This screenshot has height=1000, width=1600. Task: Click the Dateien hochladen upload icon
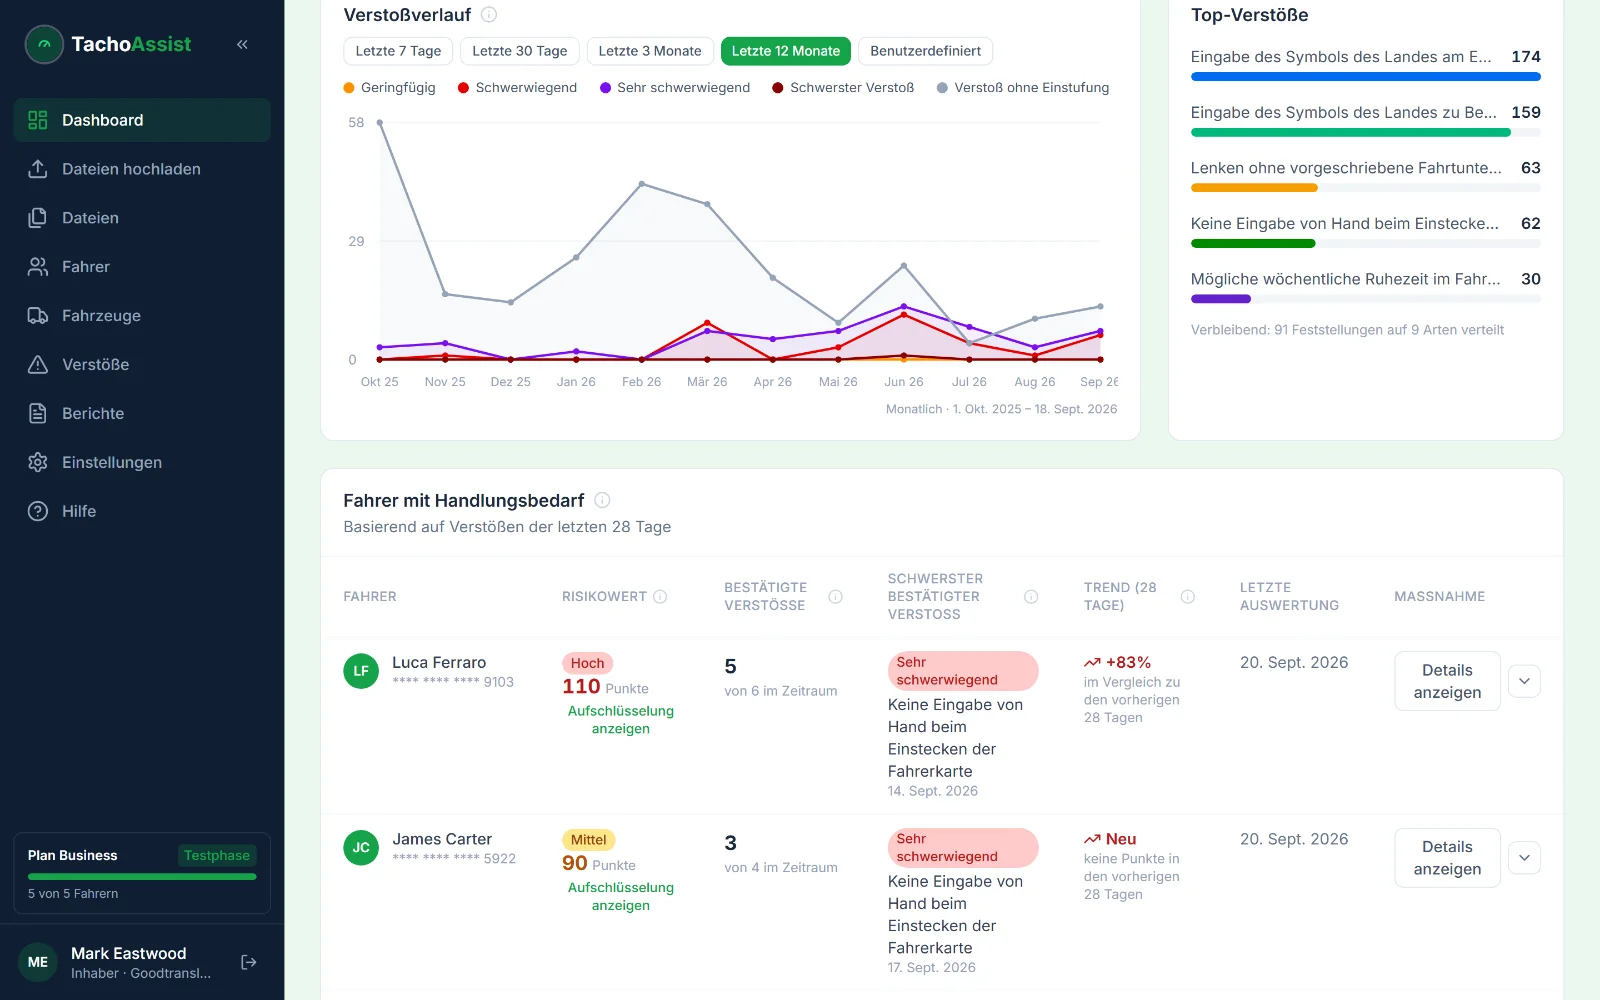[x=38, y=169]
